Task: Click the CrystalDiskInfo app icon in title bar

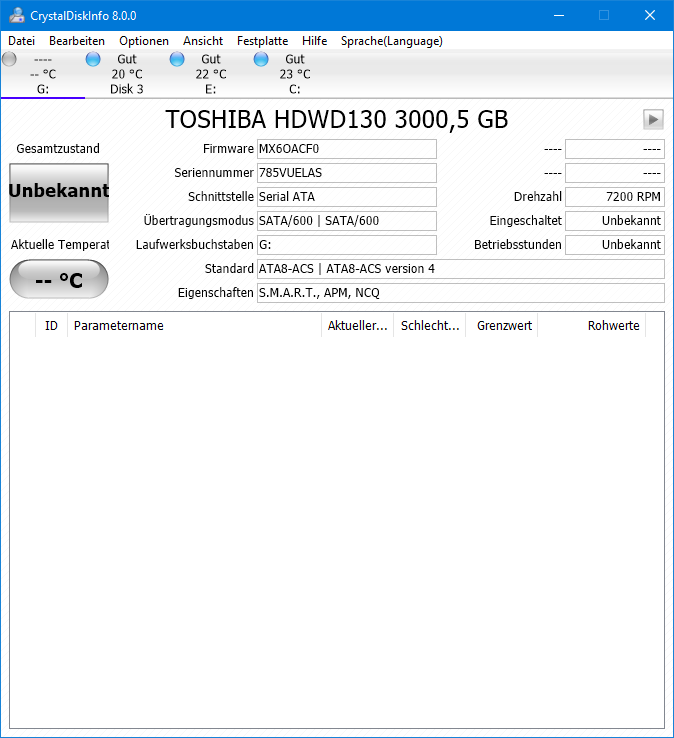Action: (17, 16)
